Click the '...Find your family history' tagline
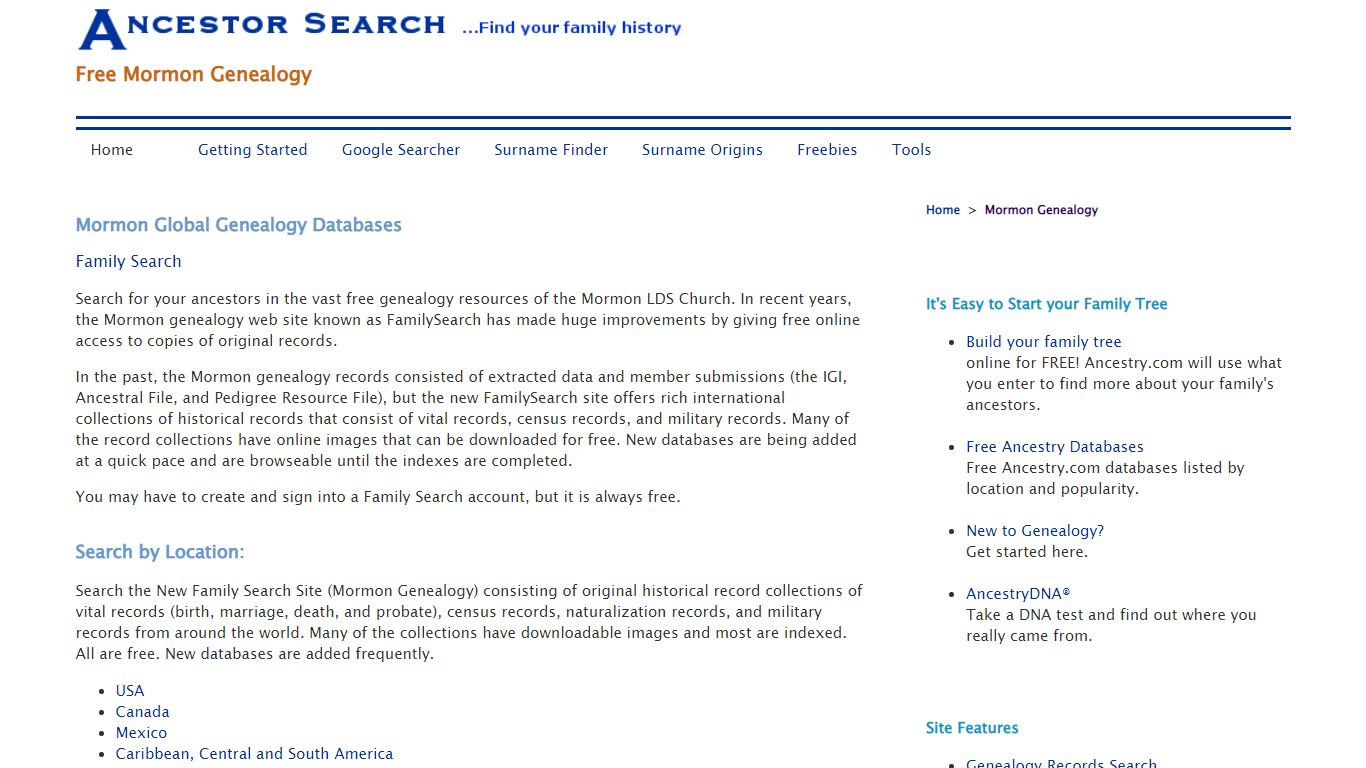Viewport: 1366px width, 768px height. pyautogui.click(x=571, y=28)
